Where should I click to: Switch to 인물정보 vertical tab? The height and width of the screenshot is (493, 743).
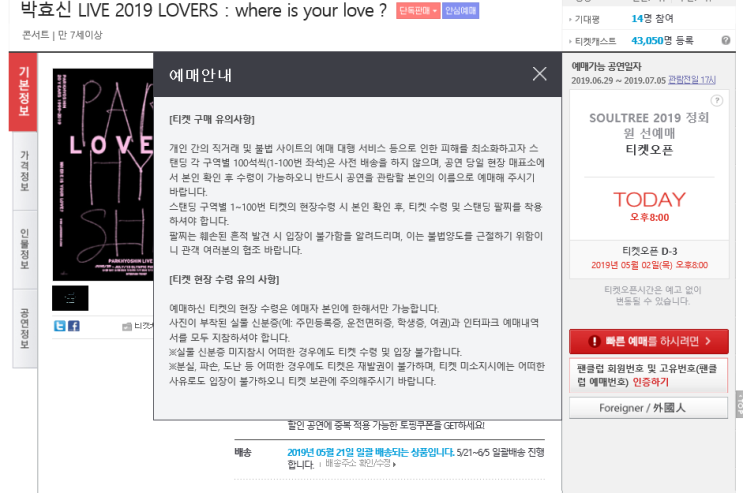pos(25,249)
